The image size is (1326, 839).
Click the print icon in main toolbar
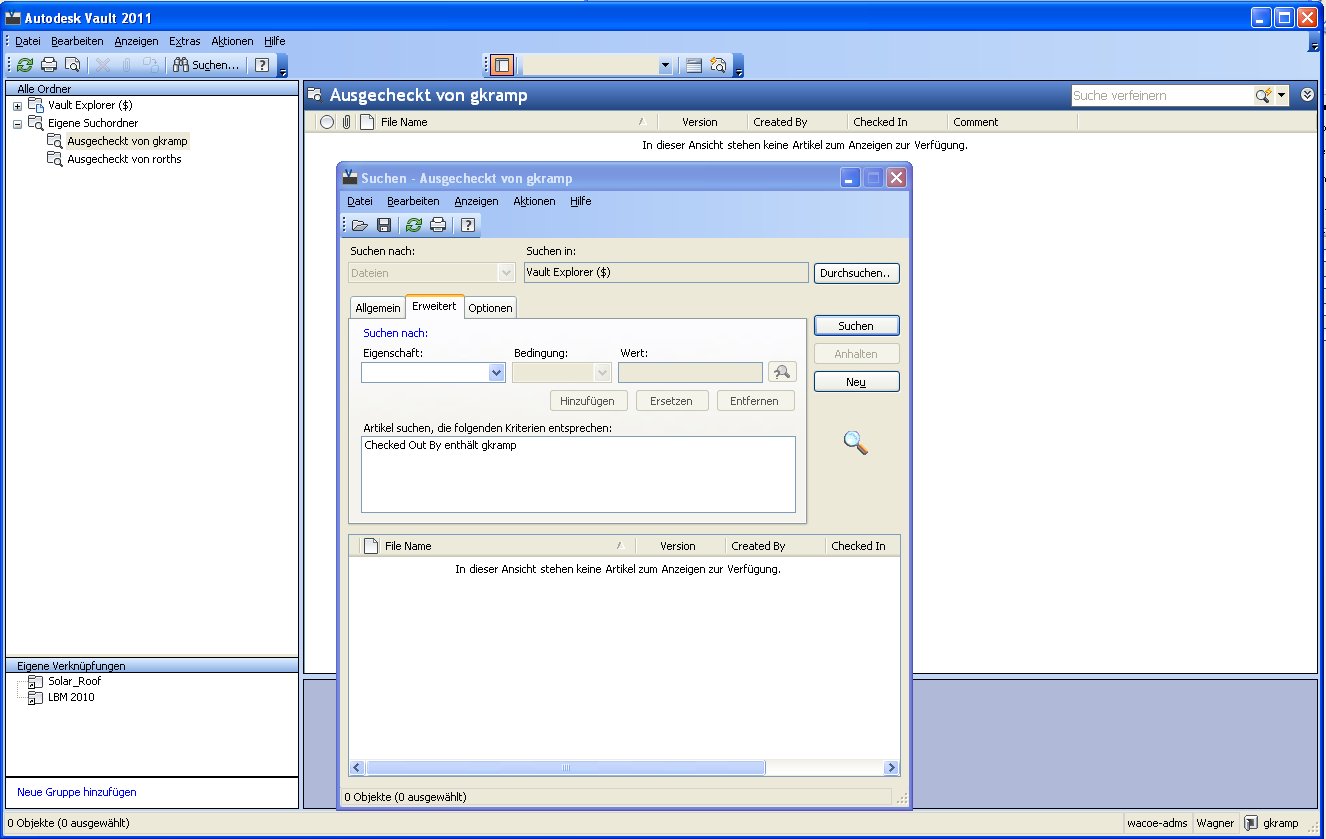[x=48, y=65]
